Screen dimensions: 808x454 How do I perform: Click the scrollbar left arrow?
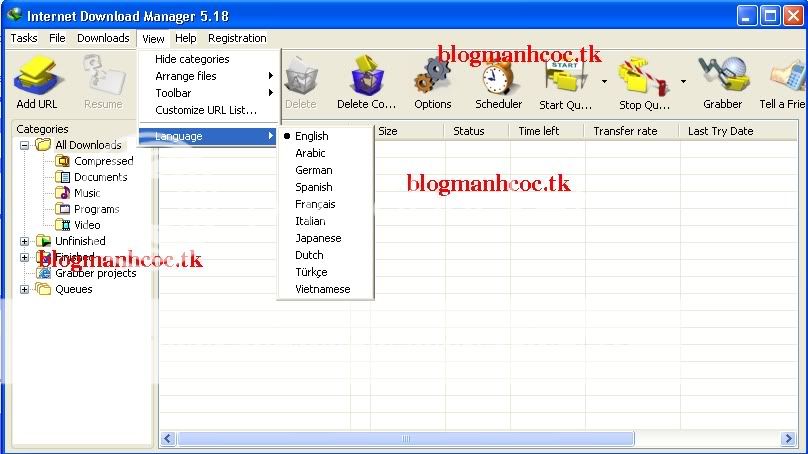[168, 439]
